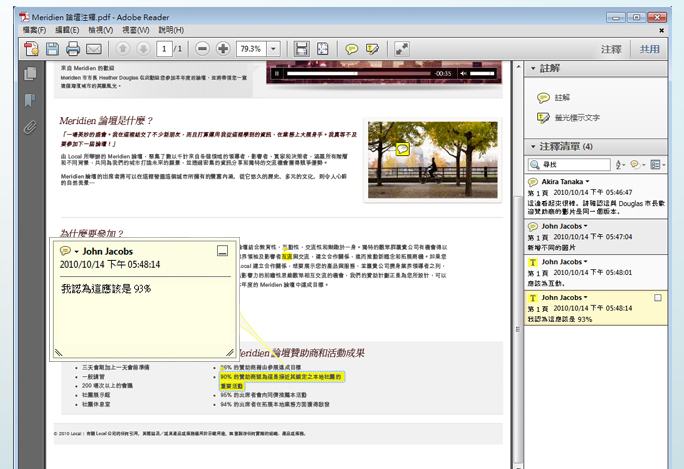Open the Attachments paperclip panel
Viewport: 684px width, 469px height.
(x=30, y=126)
